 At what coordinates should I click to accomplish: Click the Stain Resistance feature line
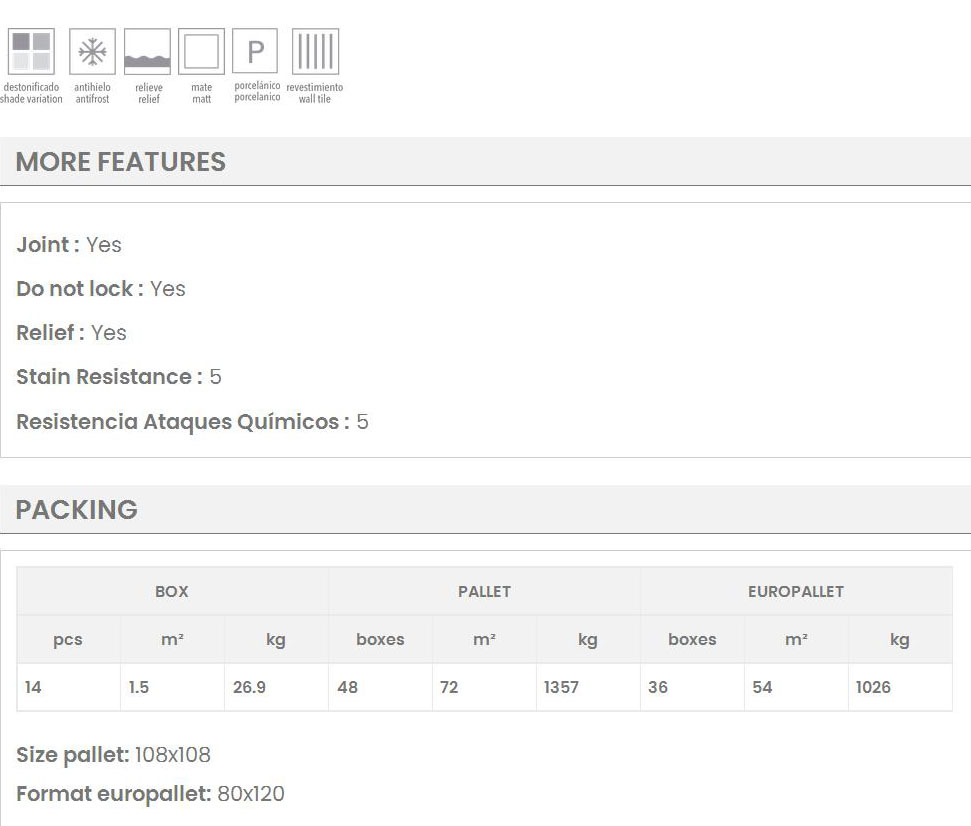(x=119, y=377)
